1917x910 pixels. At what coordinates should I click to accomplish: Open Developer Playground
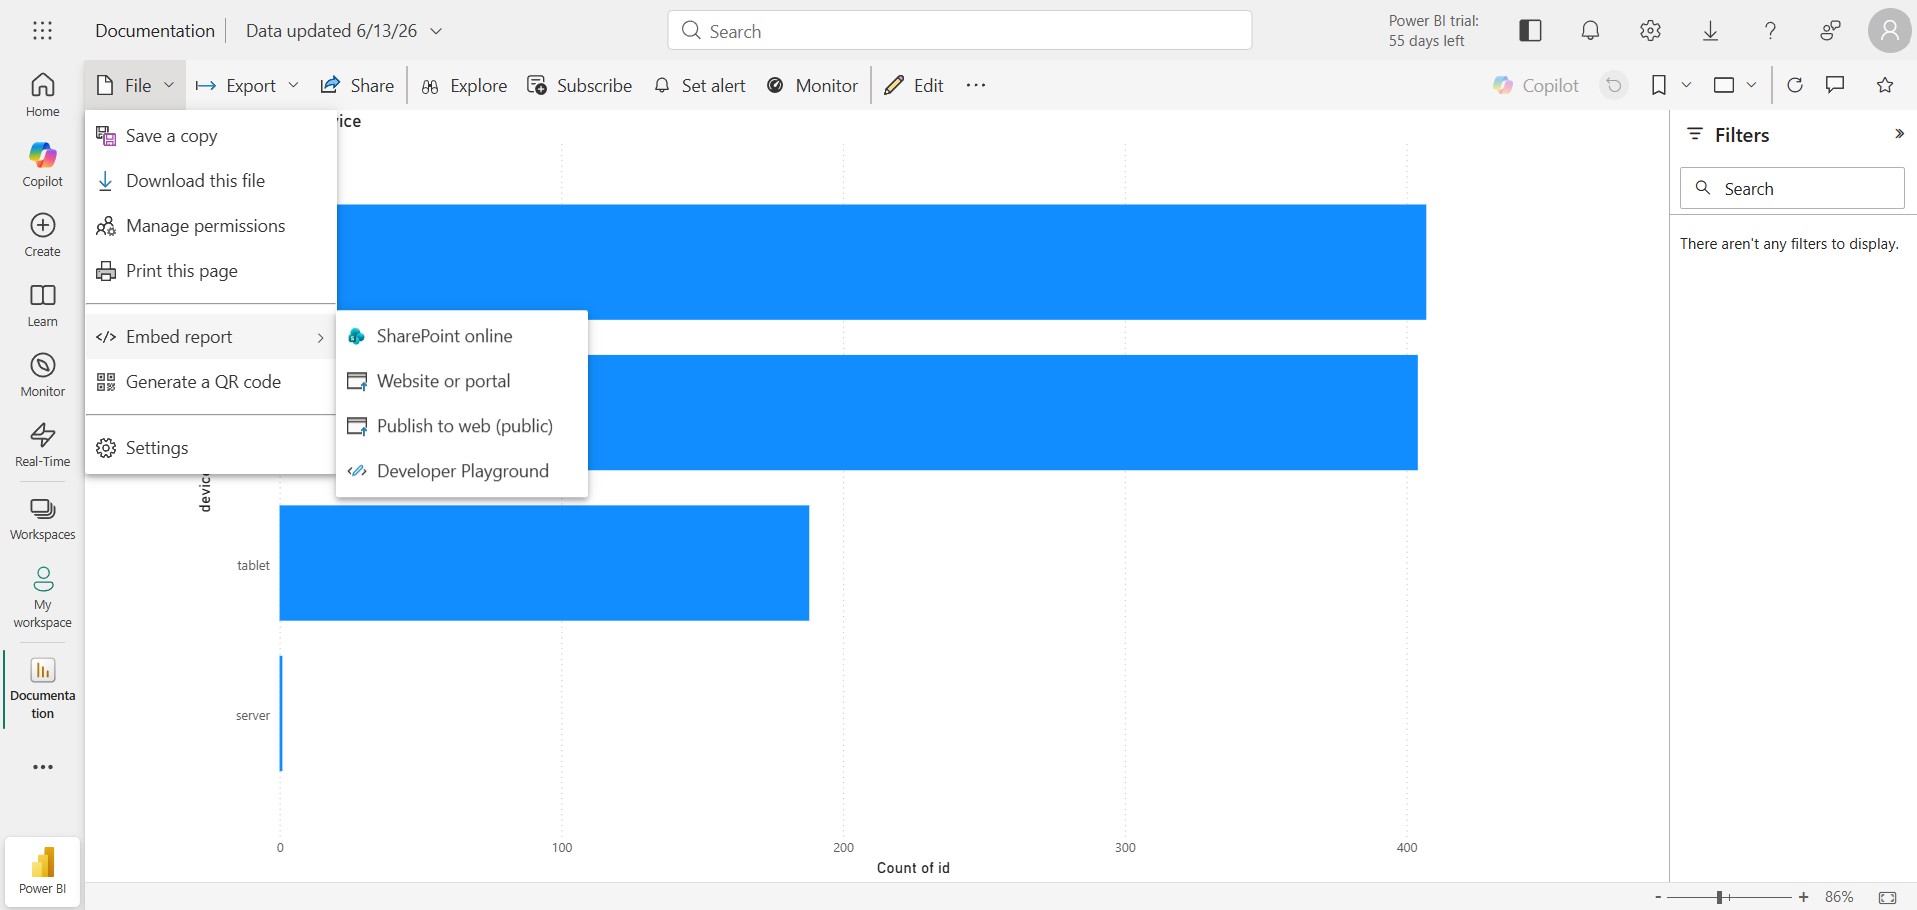point(462,471)
